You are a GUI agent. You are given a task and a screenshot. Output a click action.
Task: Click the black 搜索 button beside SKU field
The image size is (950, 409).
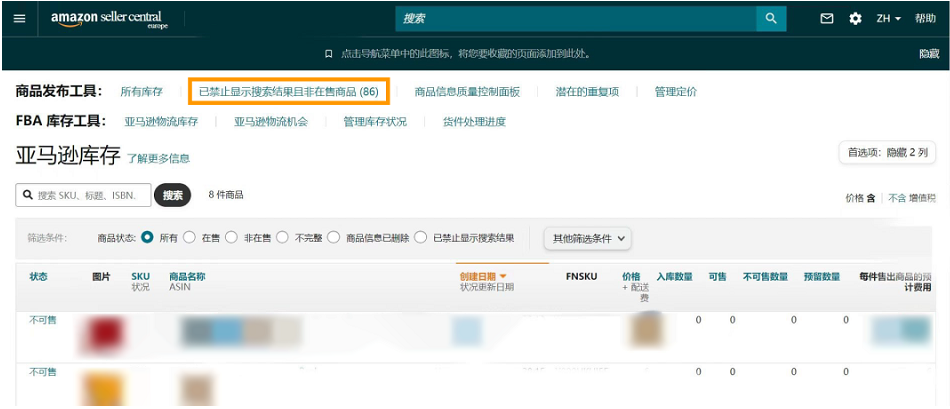173,195
